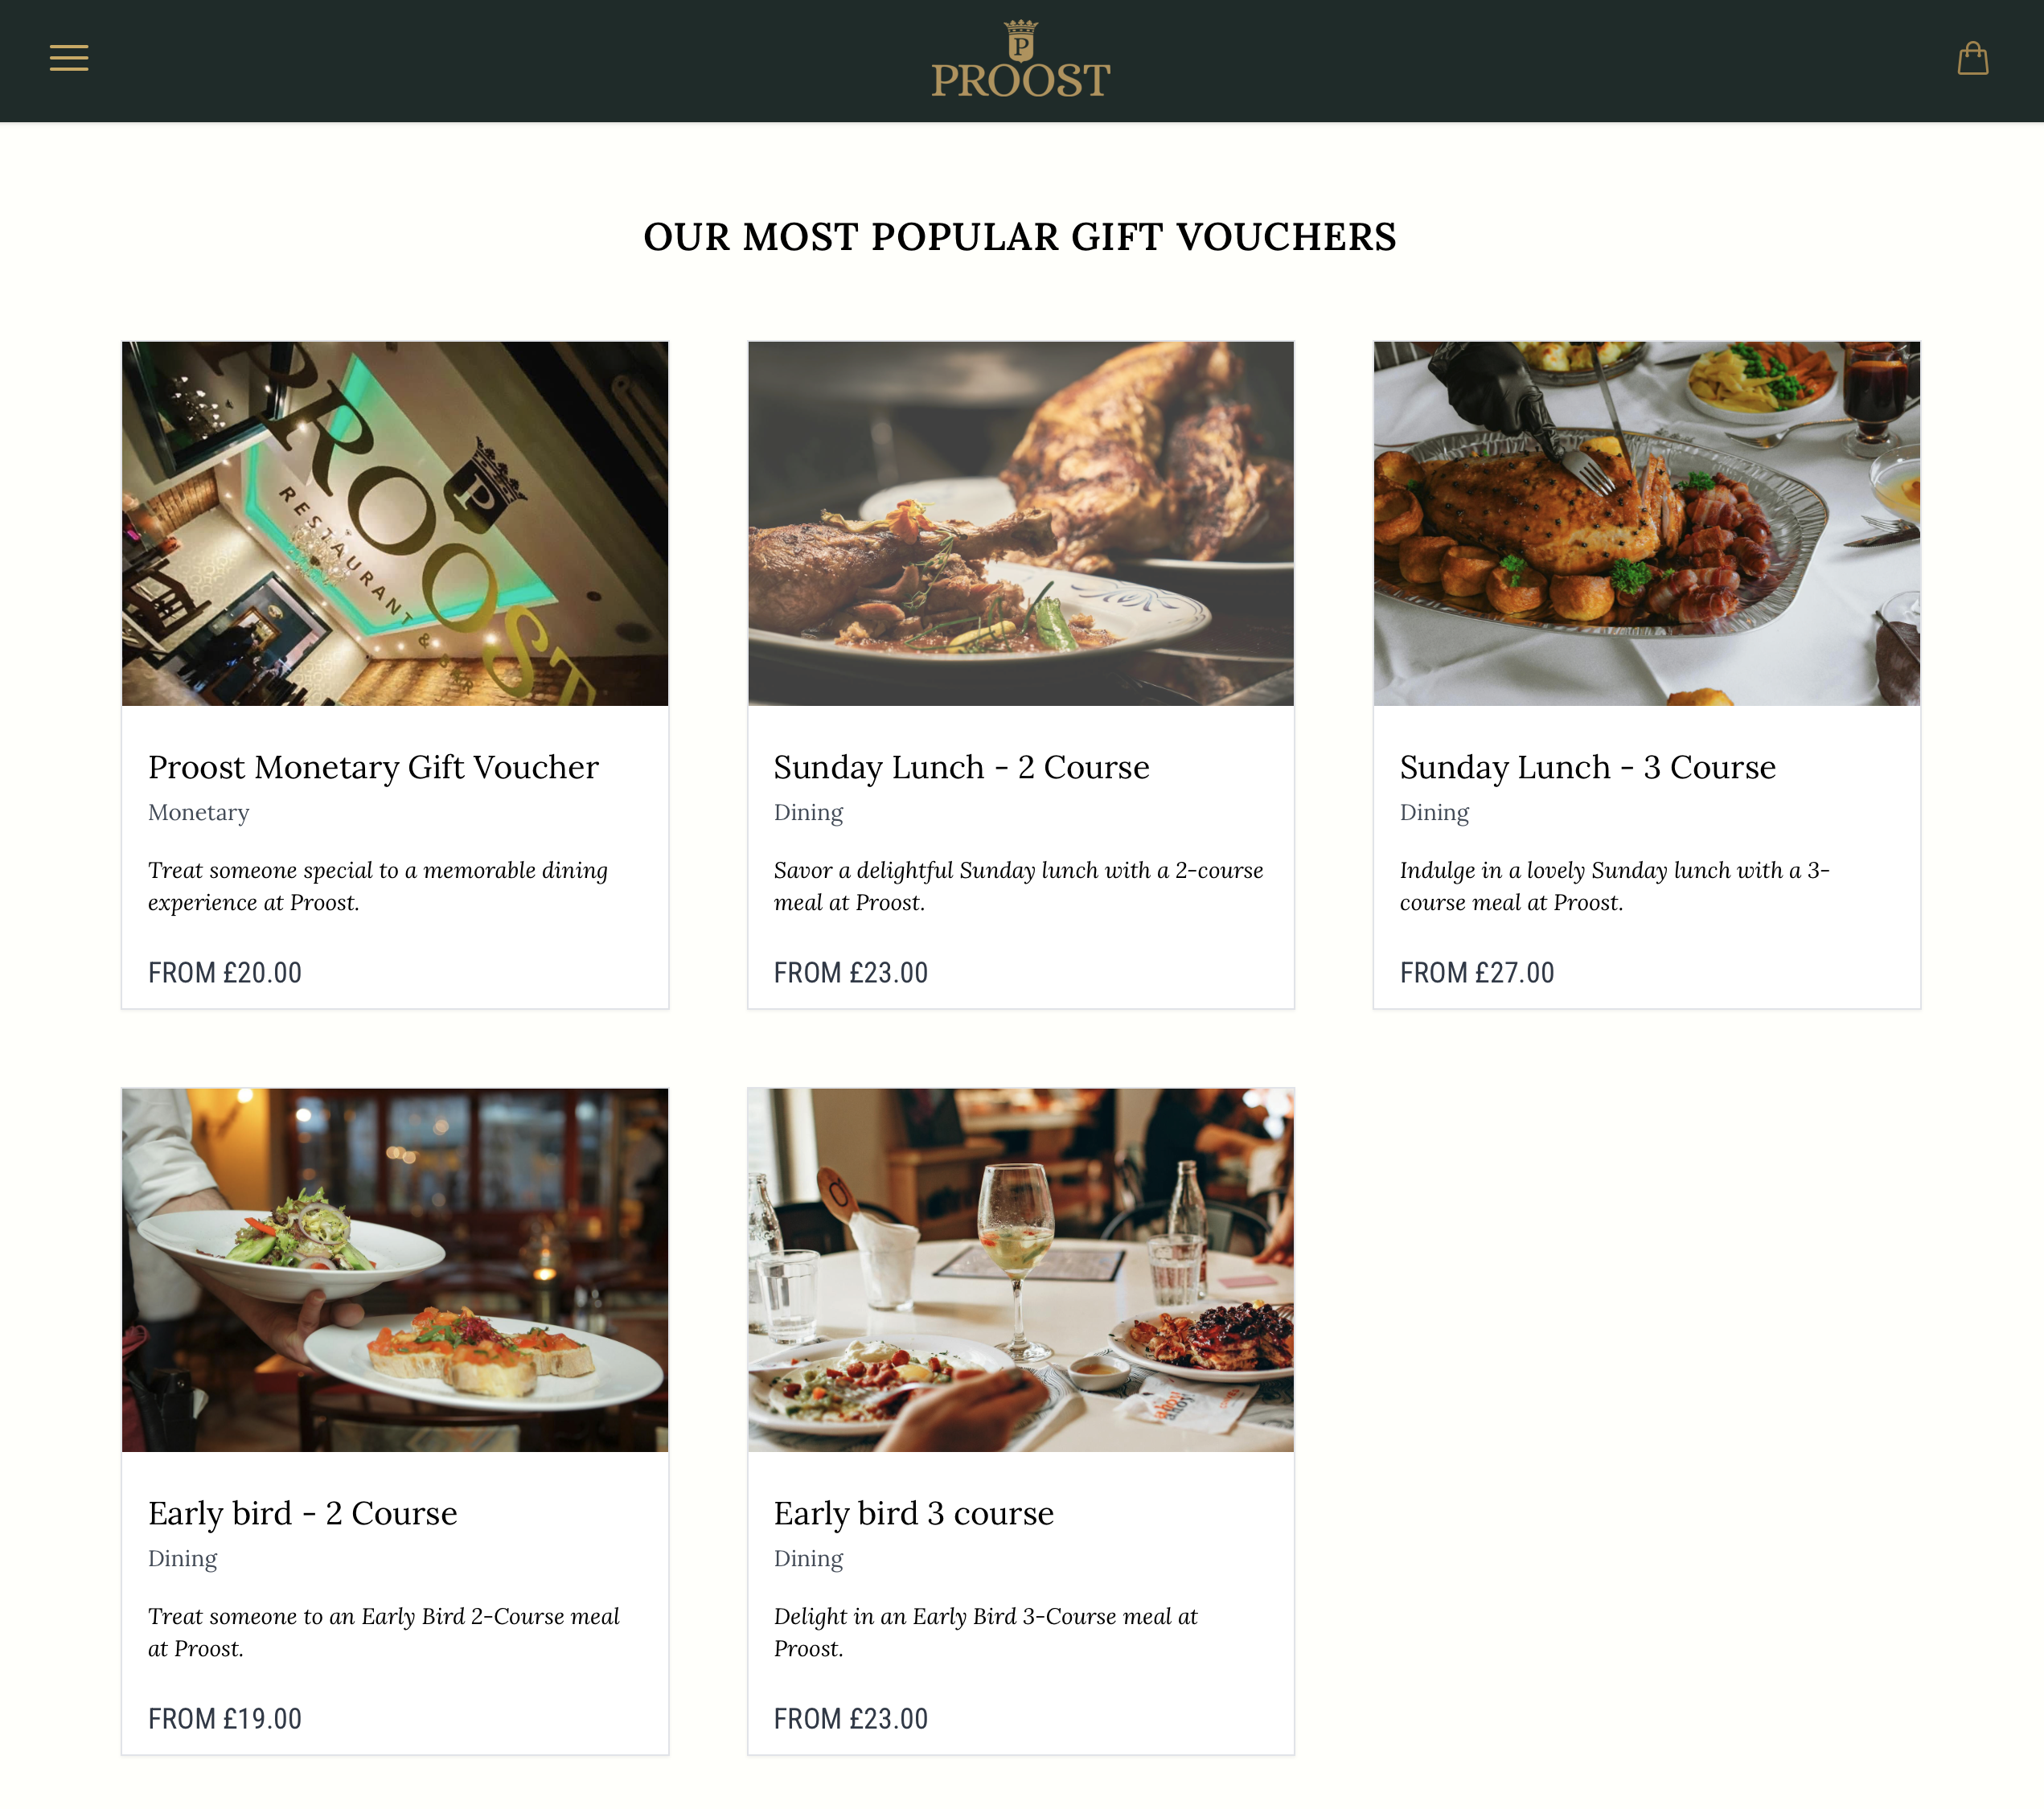Select Early bird - 2 Course title

pyautogui.click(x=303, y=1513)
